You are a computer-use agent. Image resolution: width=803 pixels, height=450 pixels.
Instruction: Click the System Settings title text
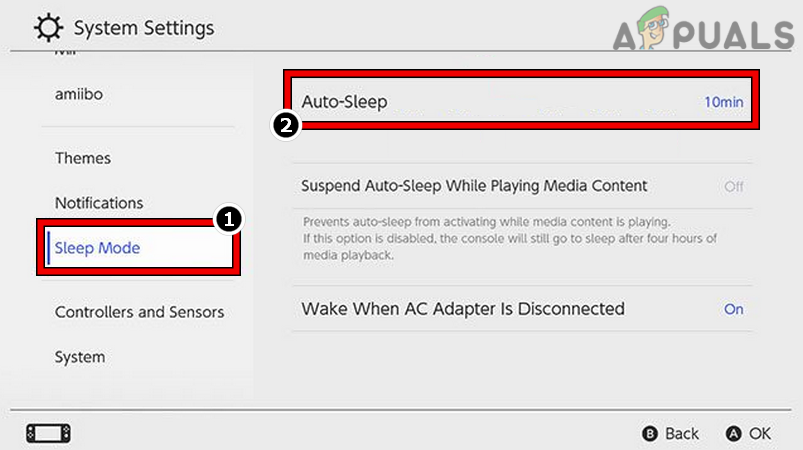pos(144,27)
